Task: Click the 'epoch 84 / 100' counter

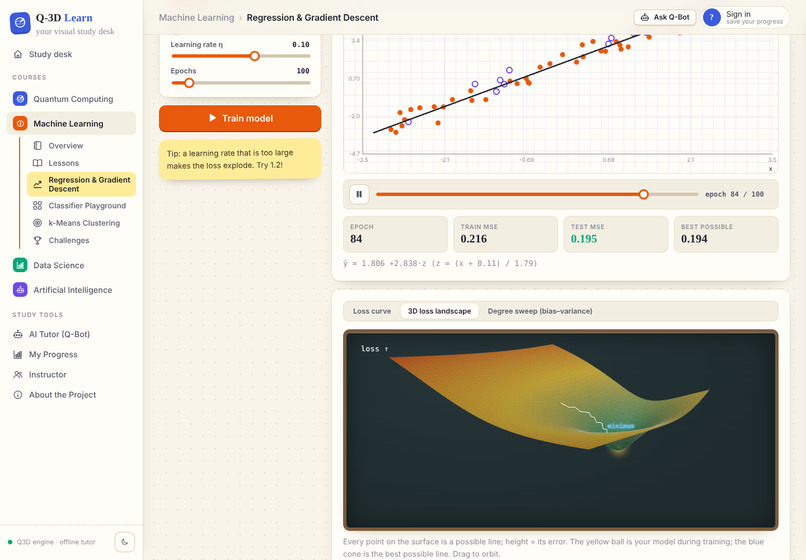Action: (734, 194)
